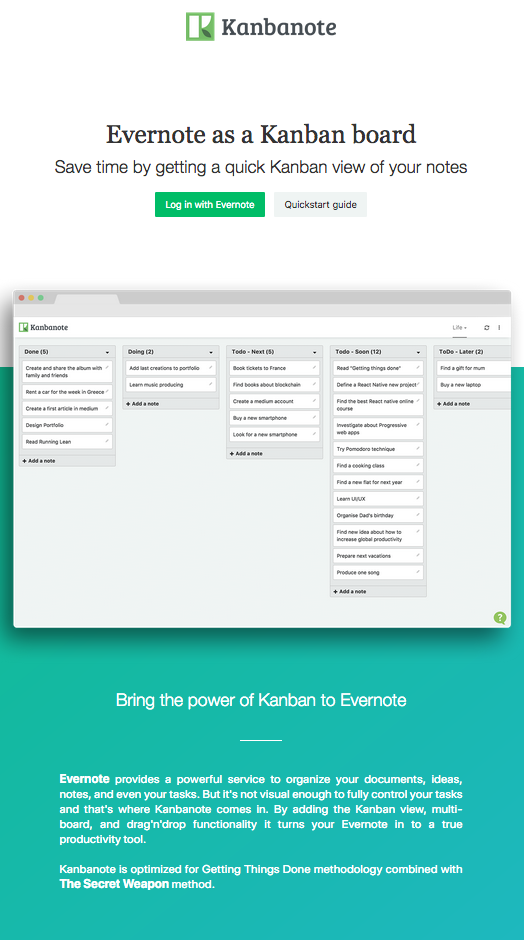
Task: Click the green help question mark bubble
Action: pyautogui.click(x=499, y=617)
